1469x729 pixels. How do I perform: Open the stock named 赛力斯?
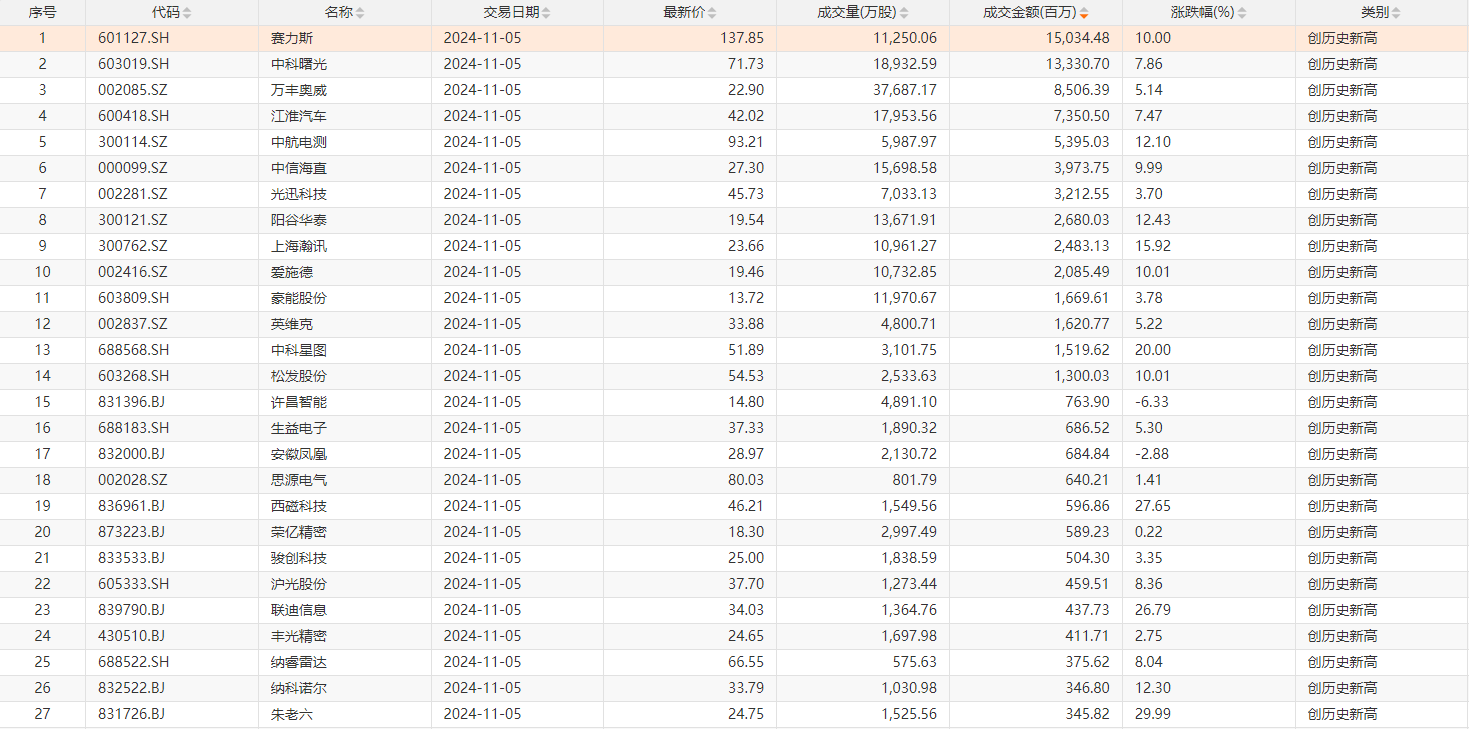(x=292, y=38)
